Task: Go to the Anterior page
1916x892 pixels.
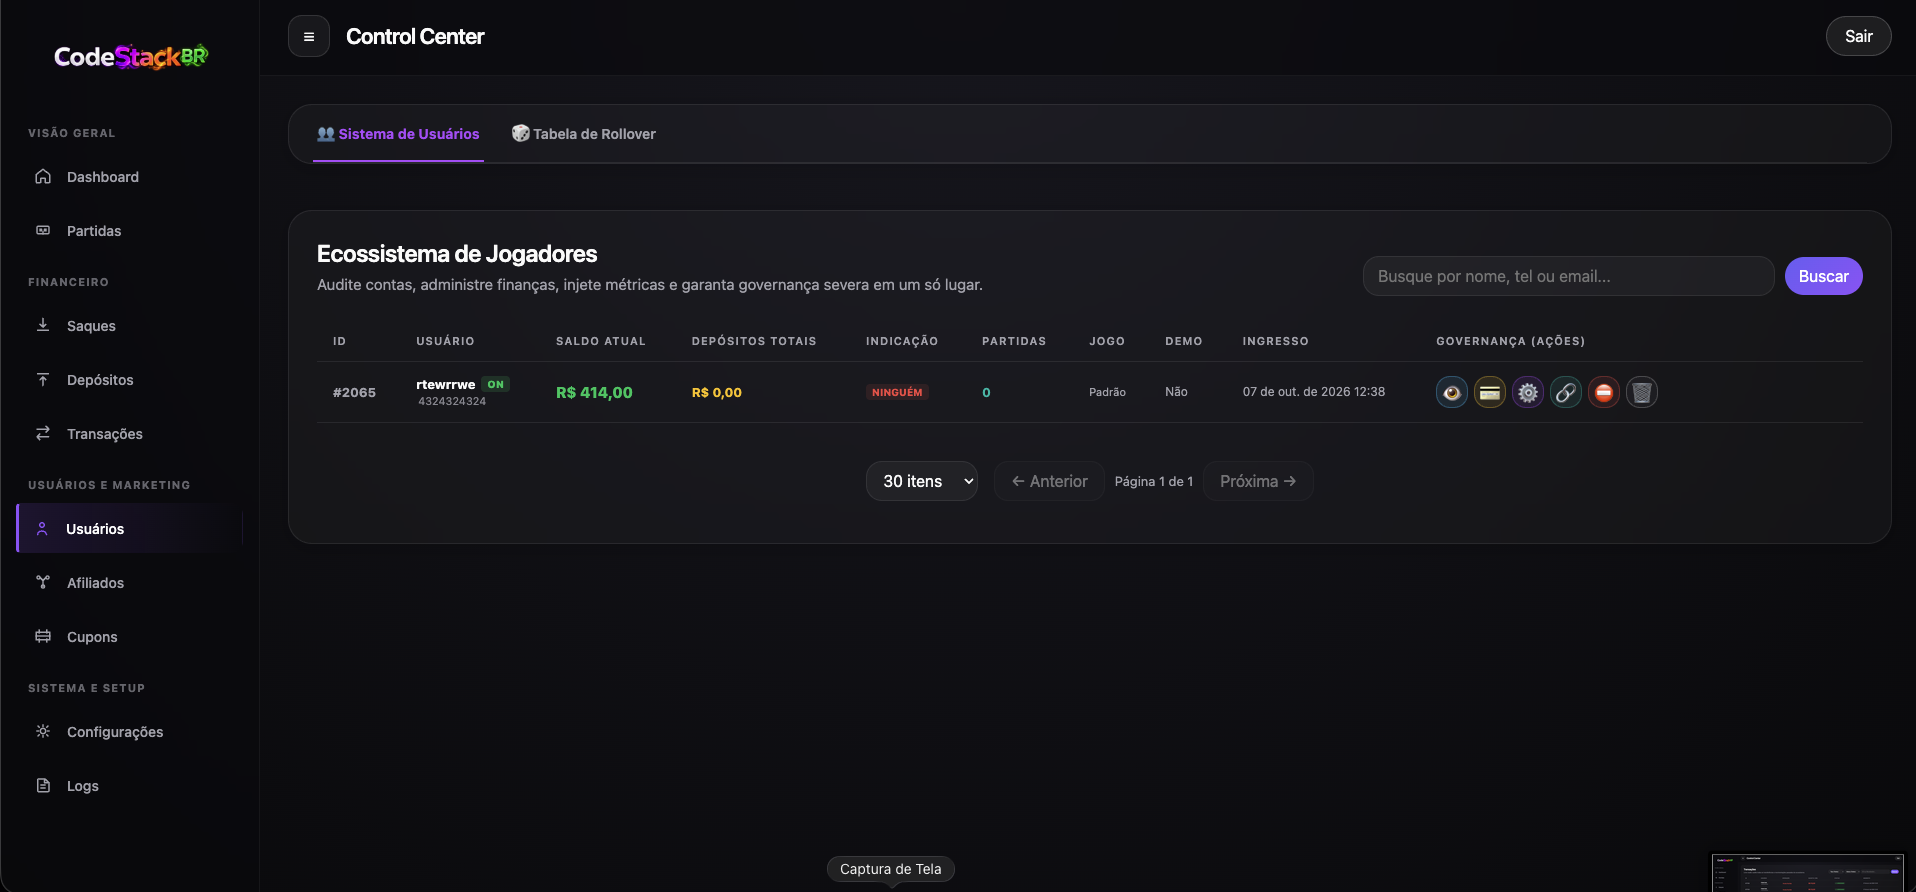Action: 1049,481
